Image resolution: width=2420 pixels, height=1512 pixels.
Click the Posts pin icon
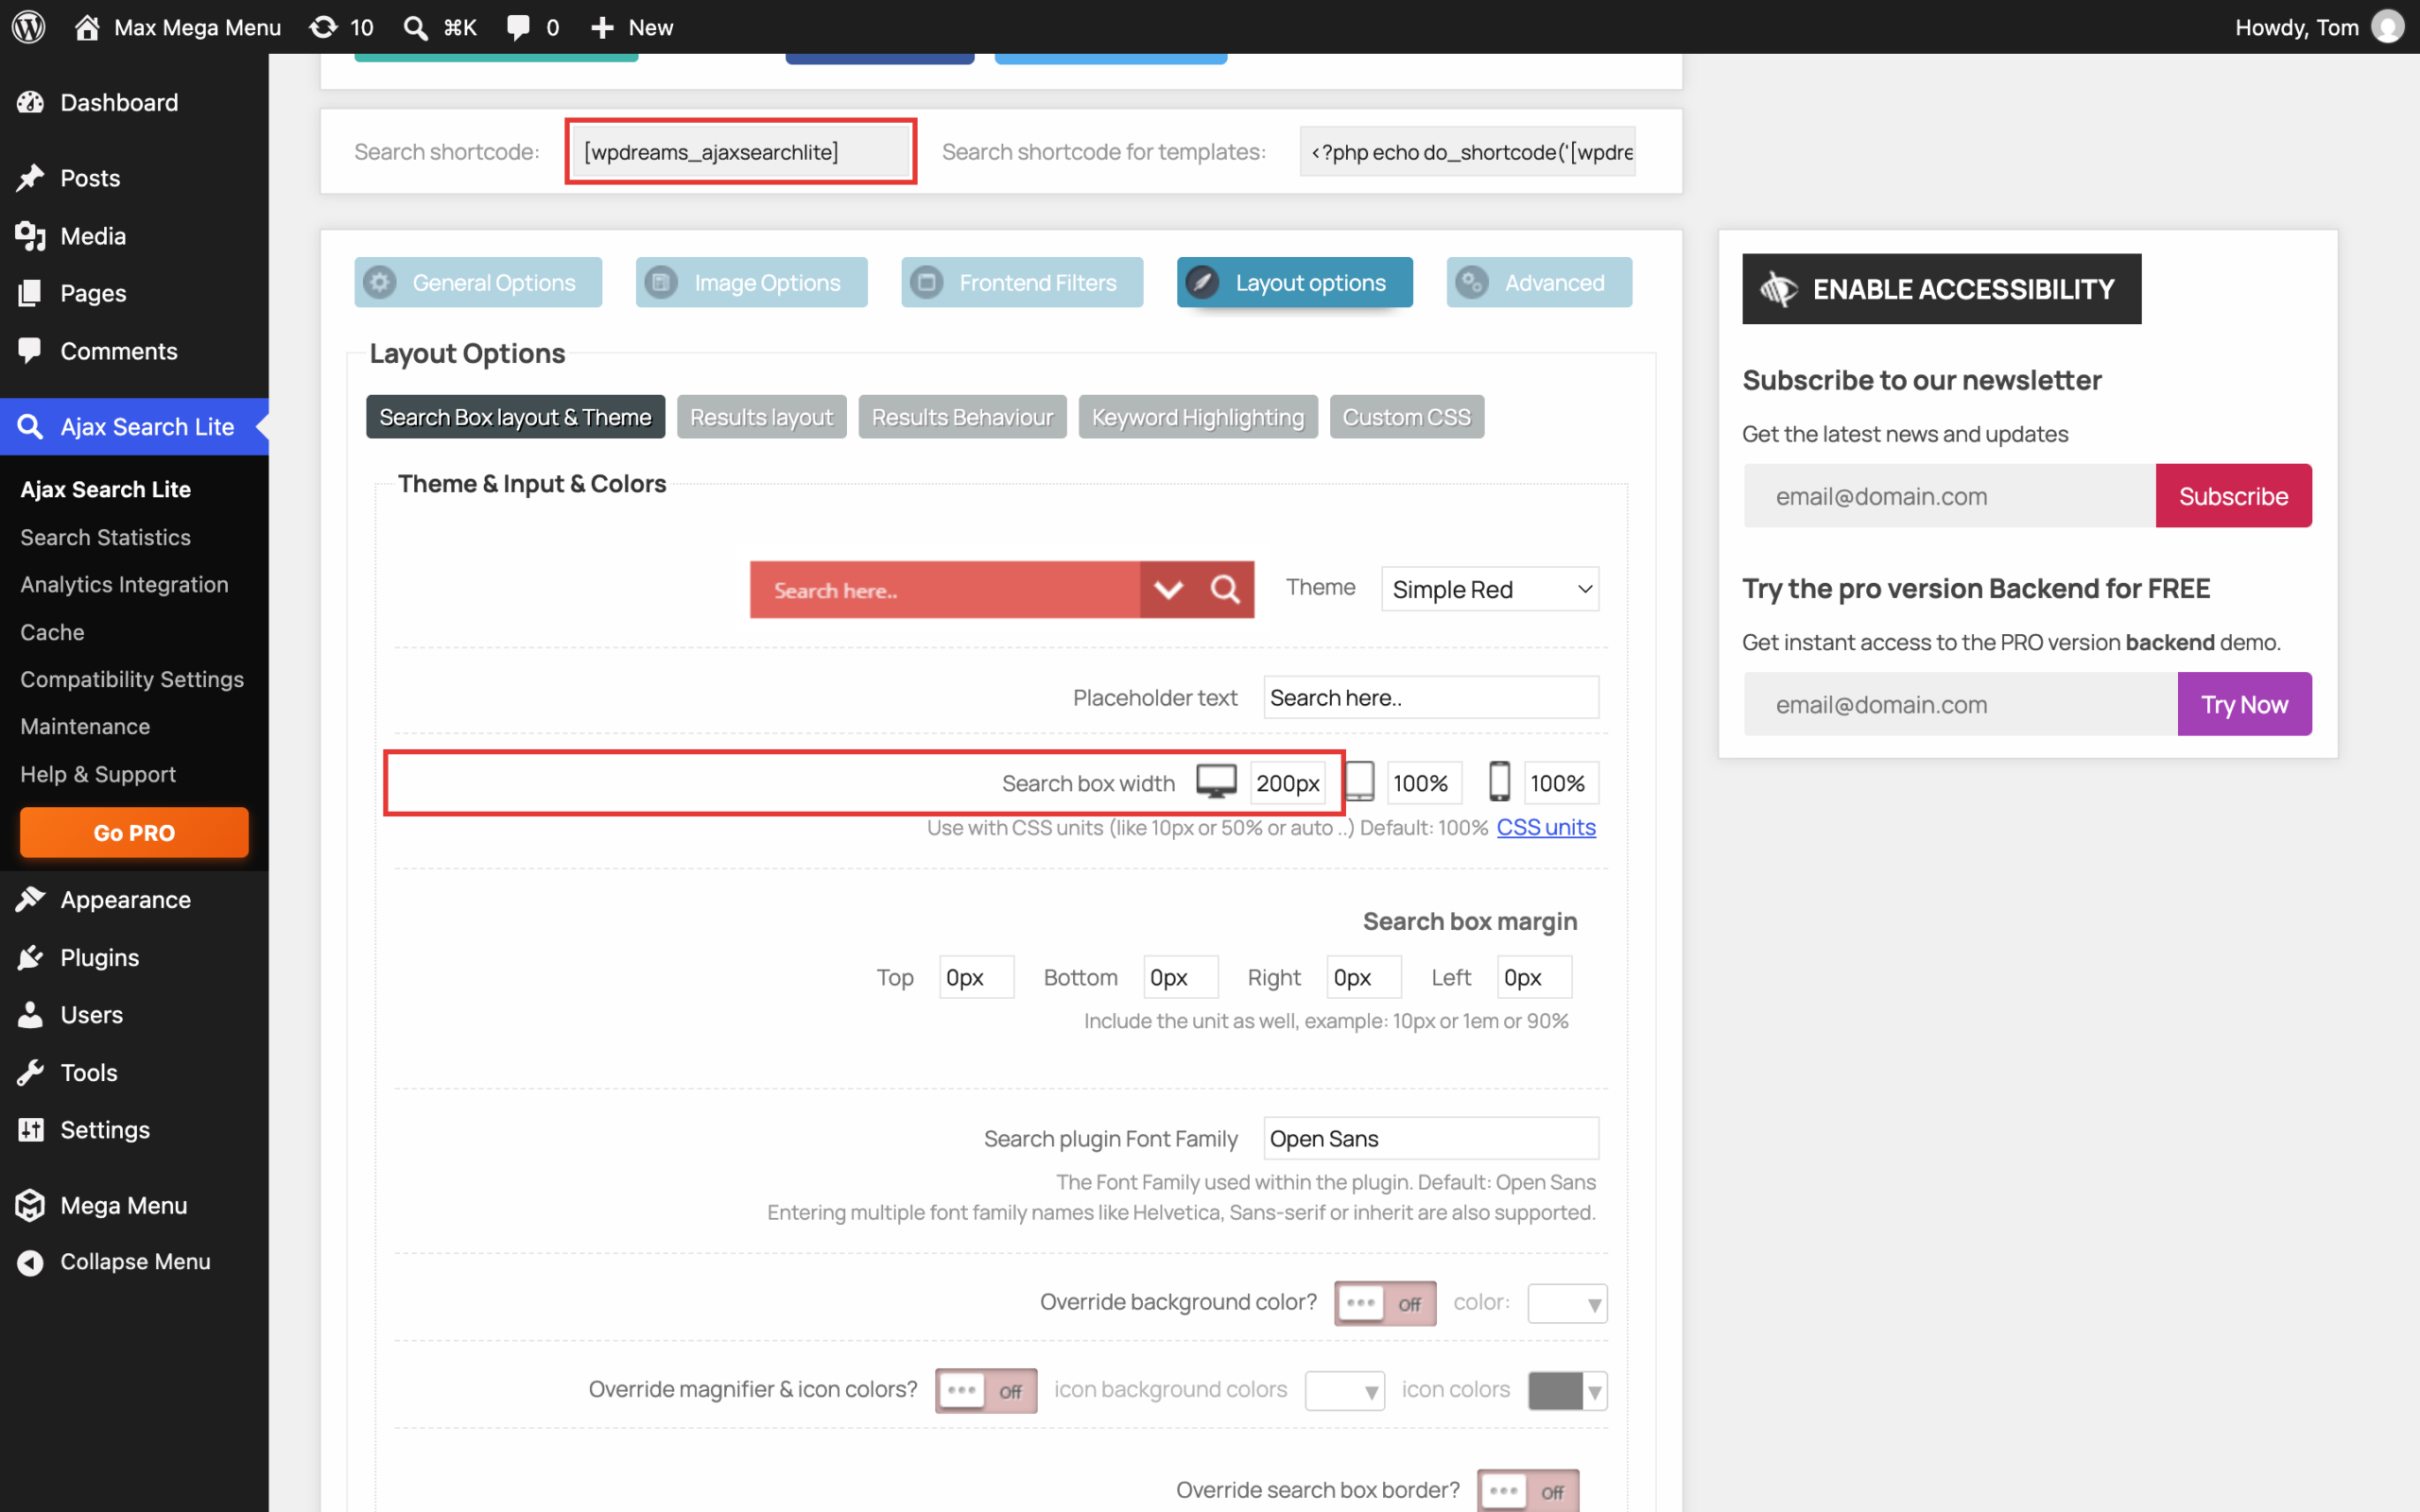[30, 178]
